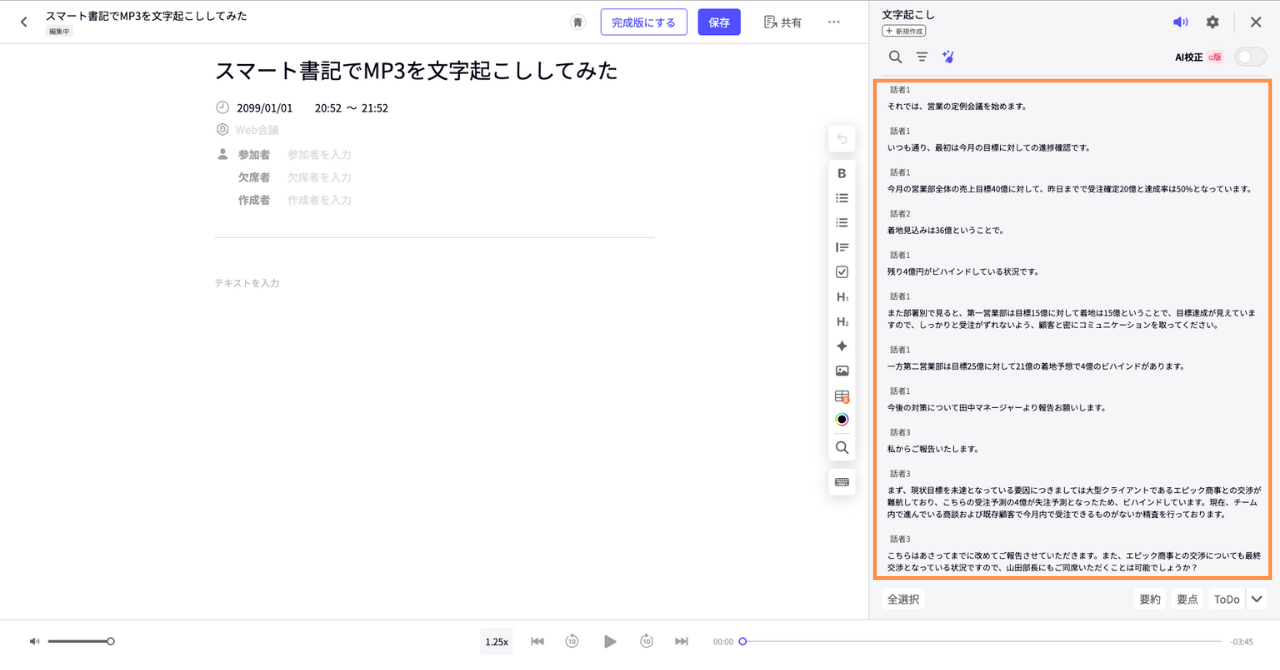
Task: Click the speaker icon in transcription header
Action: 1180,22
